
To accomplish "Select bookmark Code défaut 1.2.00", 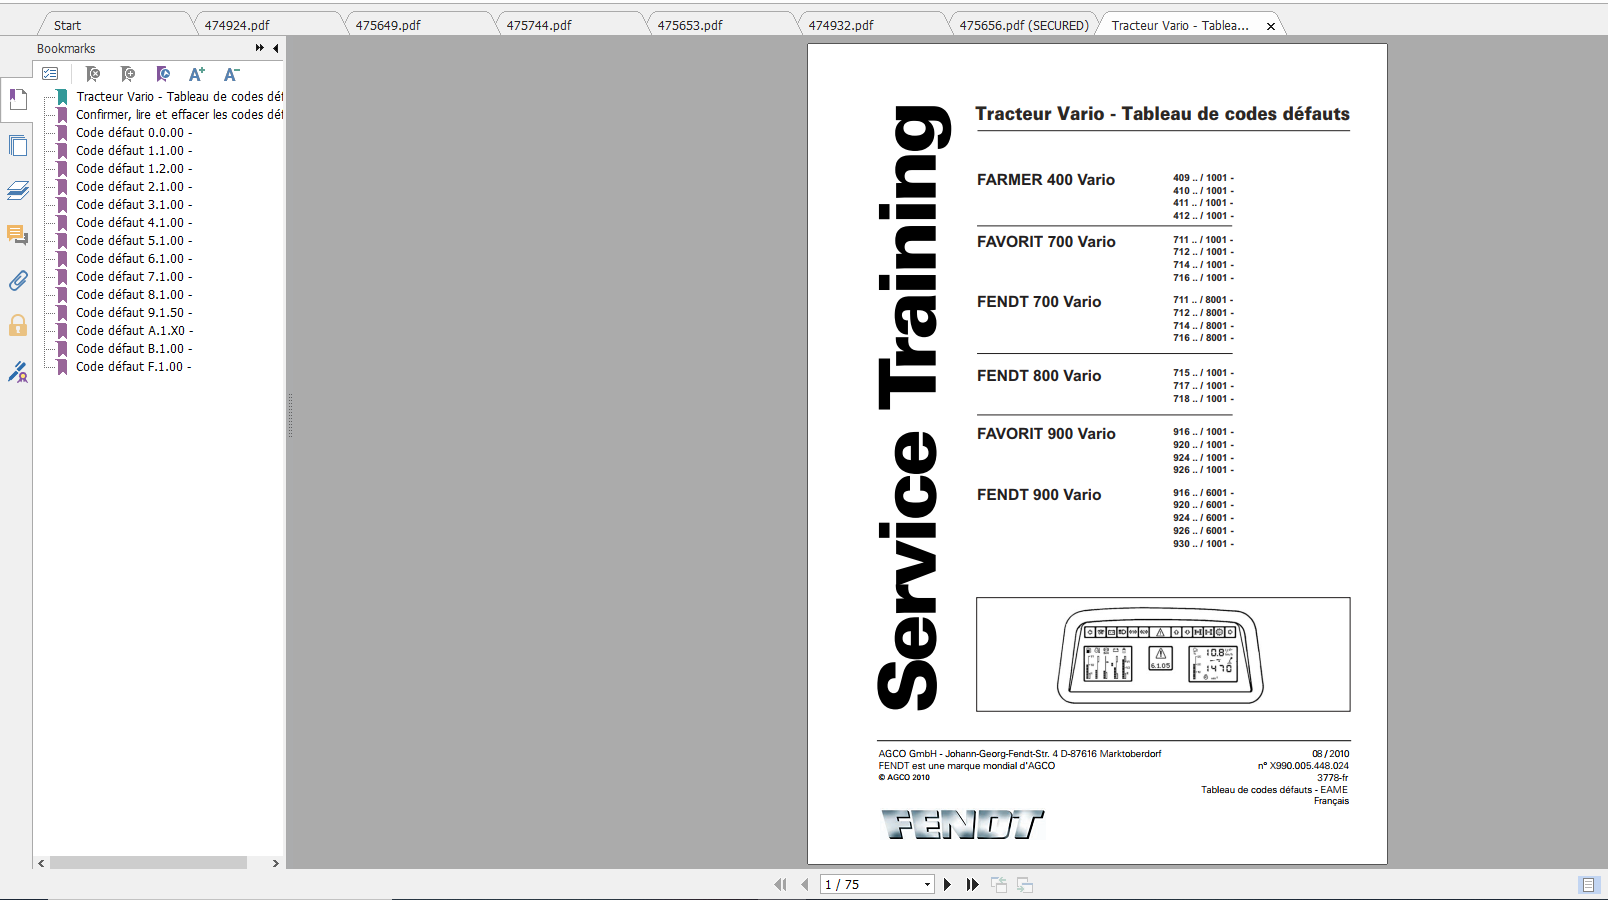I will [x=134, y=169].
